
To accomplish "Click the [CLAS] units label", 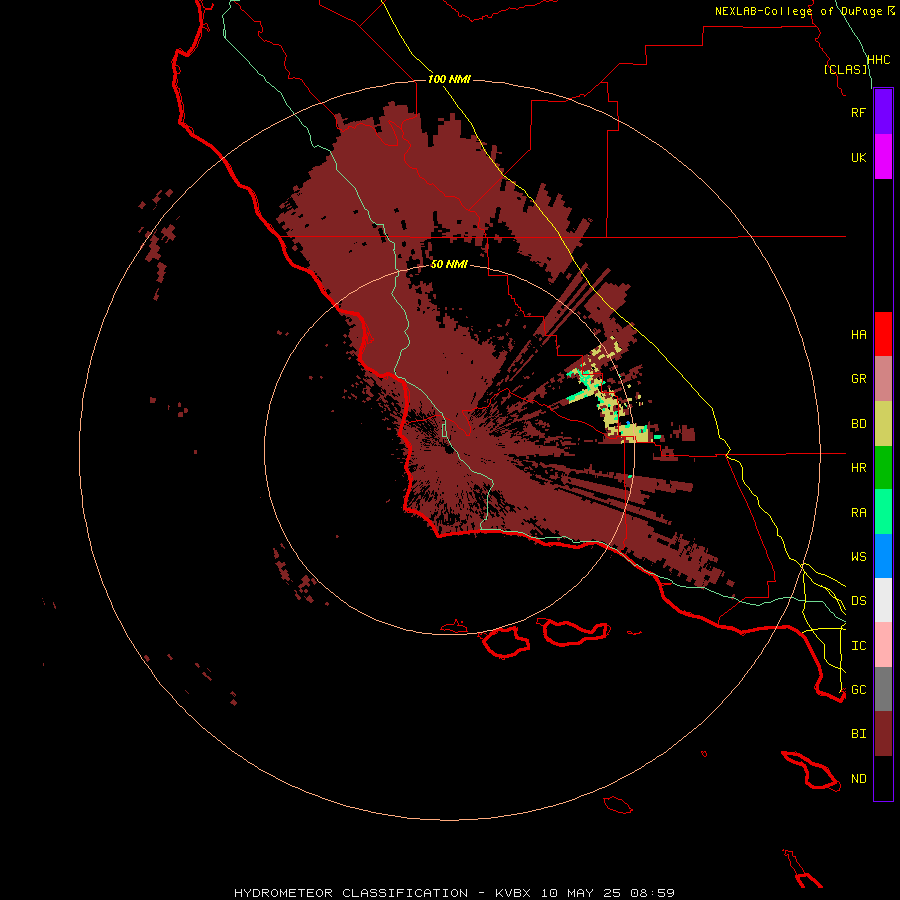I will click(845, 69).
